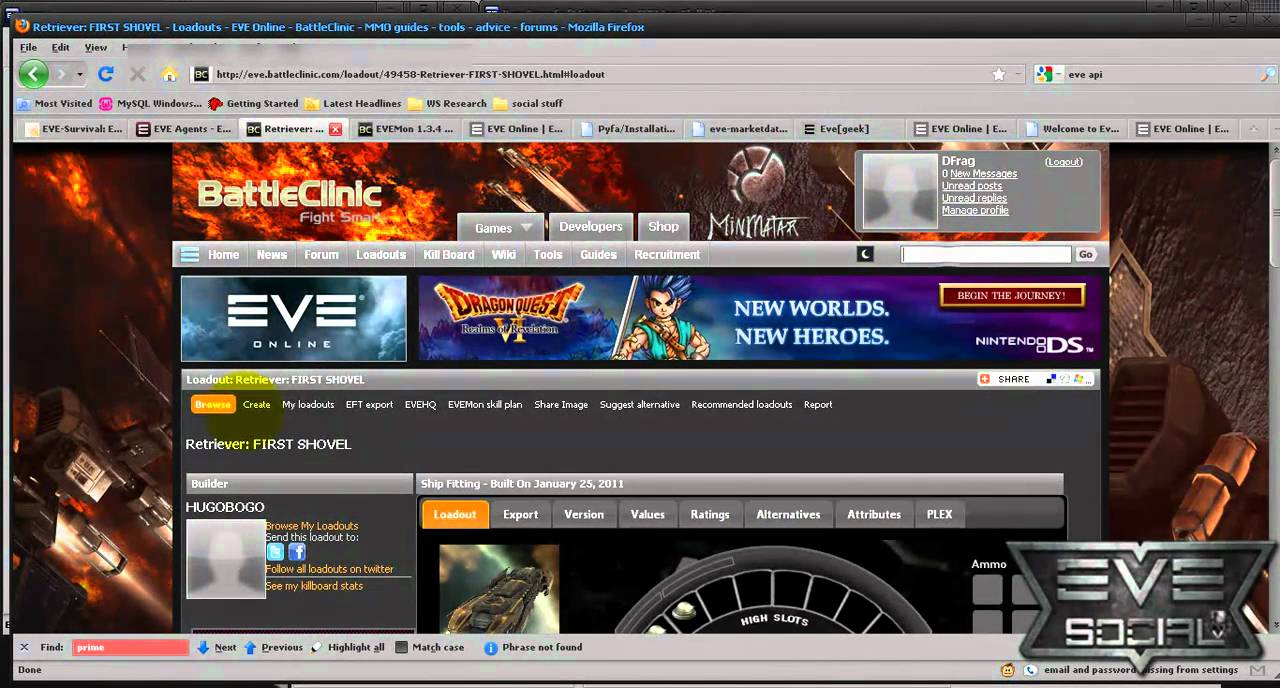Open the URL bar history dropdown
Image resolution: width=1280 pixels, height=688 pixels.
[1018, 74]
